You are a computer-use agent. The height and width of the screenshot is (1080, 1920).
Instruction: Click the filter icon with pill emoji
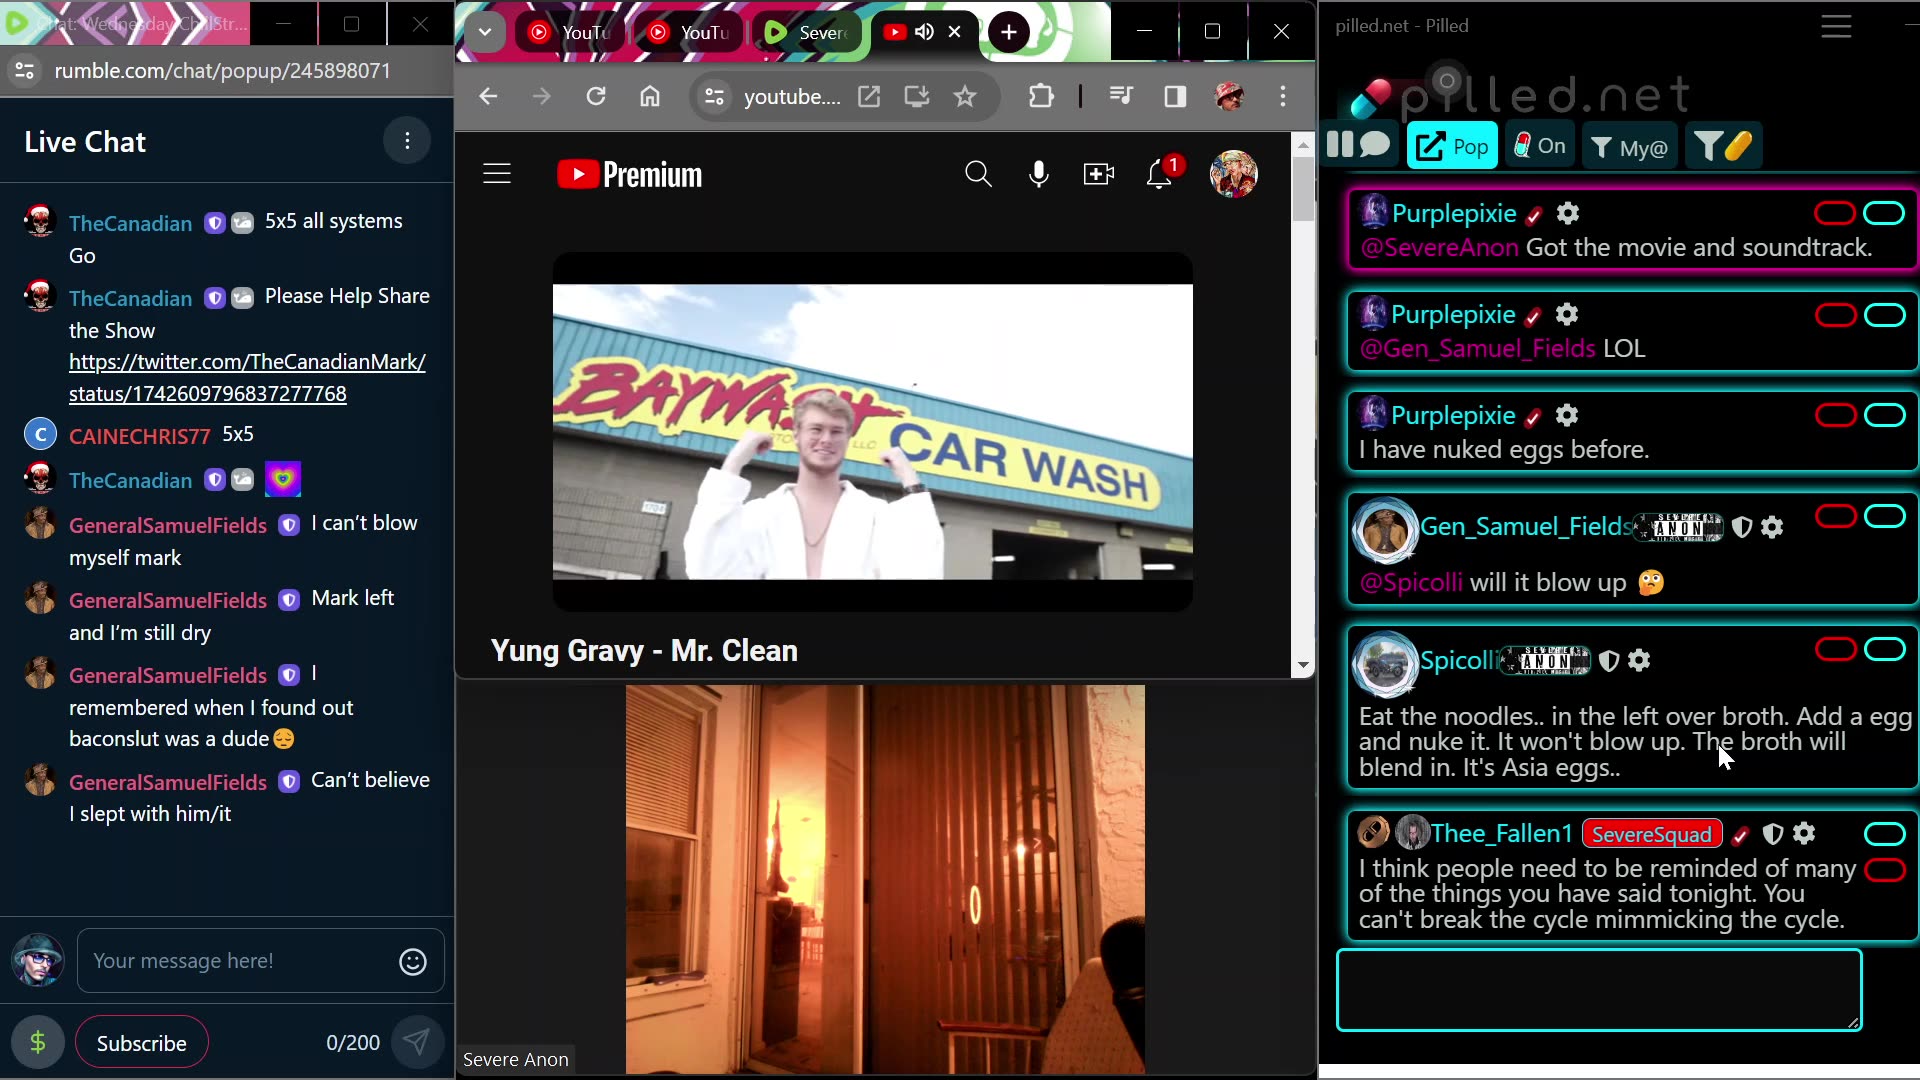[x=1722, y=145]
